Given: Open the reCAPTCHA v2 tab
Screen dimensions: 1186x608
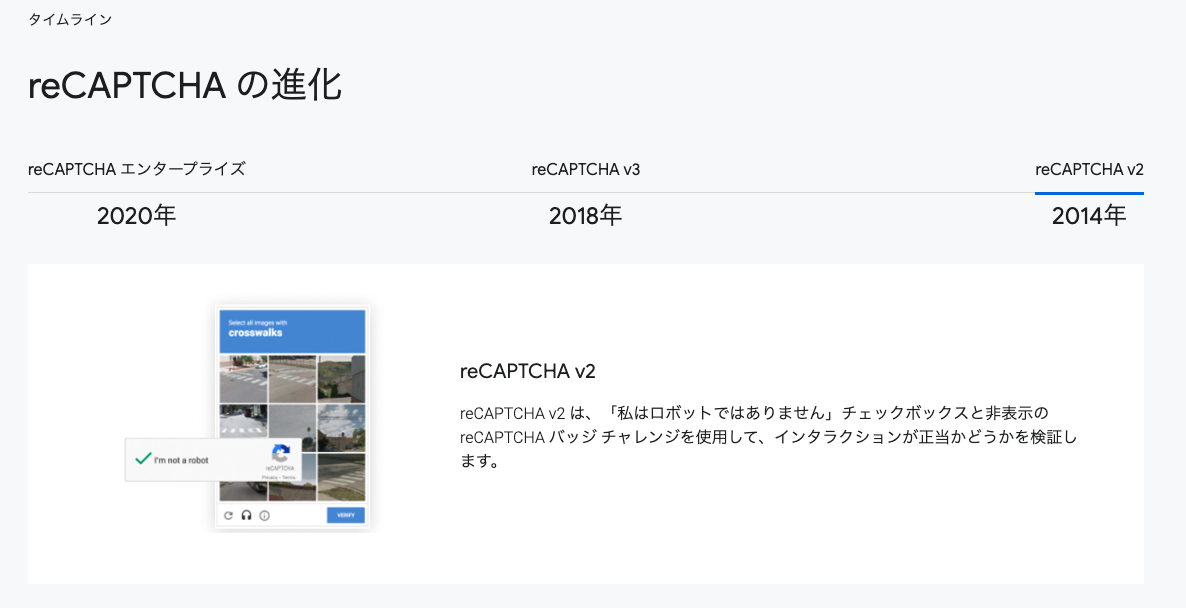Looking at the screenshot, I should point(1089,169).
